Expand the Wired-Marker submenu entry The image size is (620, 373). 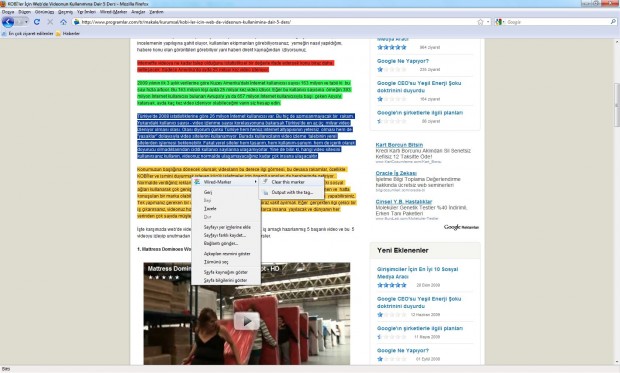(x=226, y=182)
